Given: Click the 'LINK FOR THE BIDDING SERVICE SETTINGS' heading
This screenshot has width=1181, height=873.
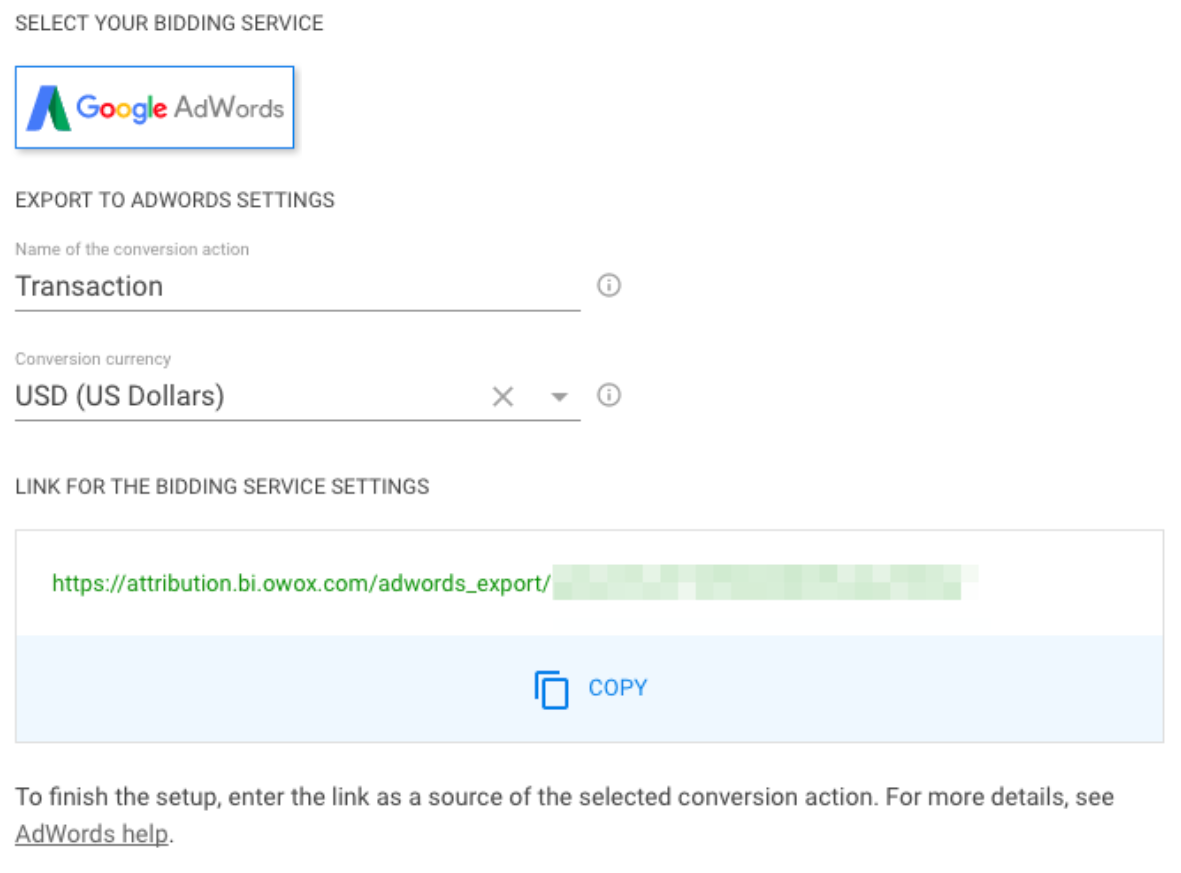Looking at the screenshot, I should 222,487.
